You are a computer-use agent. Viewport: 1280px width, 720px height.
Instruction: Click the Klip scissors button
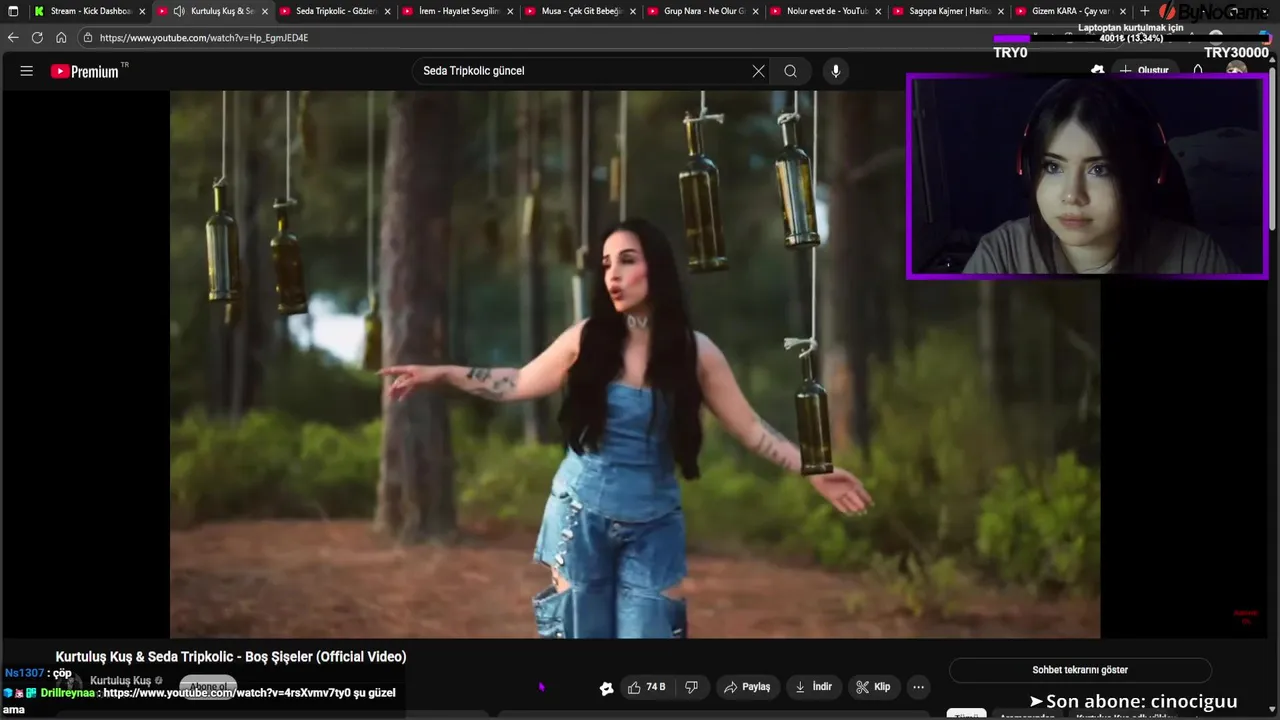tap(873, 687)
